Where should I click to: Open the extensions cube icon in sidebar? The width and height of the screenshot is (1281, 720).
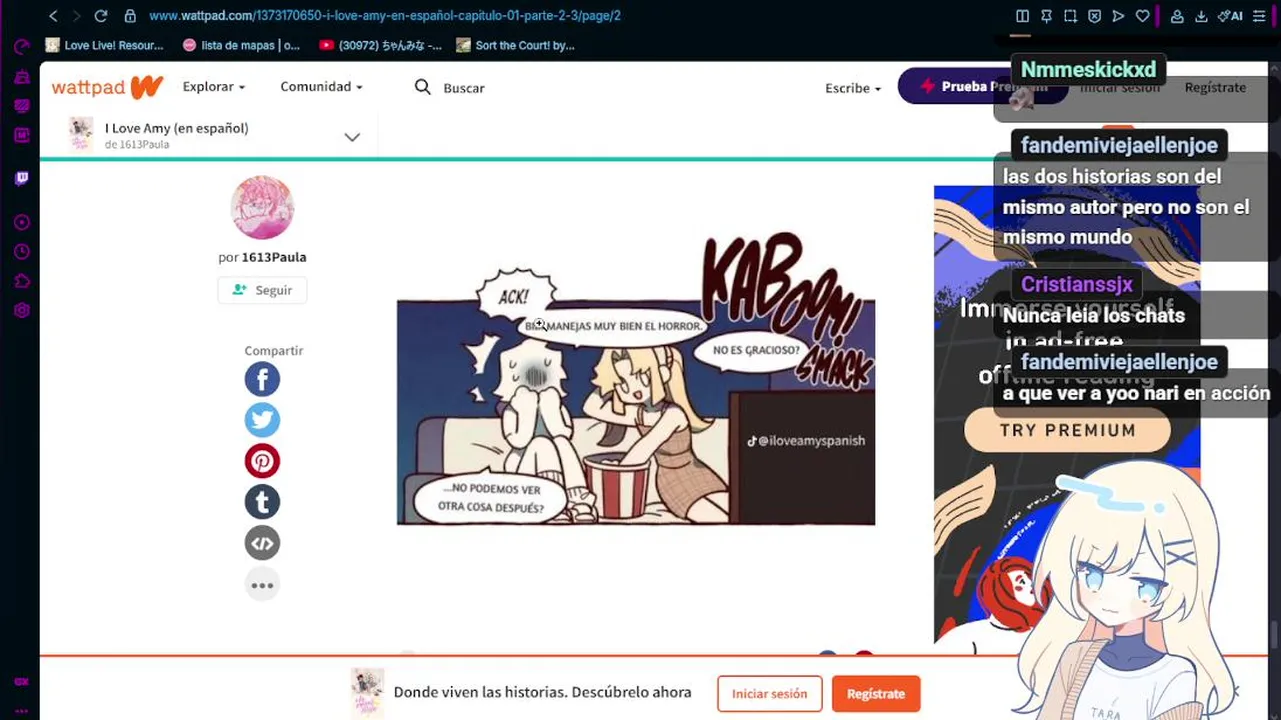point(21,281)
